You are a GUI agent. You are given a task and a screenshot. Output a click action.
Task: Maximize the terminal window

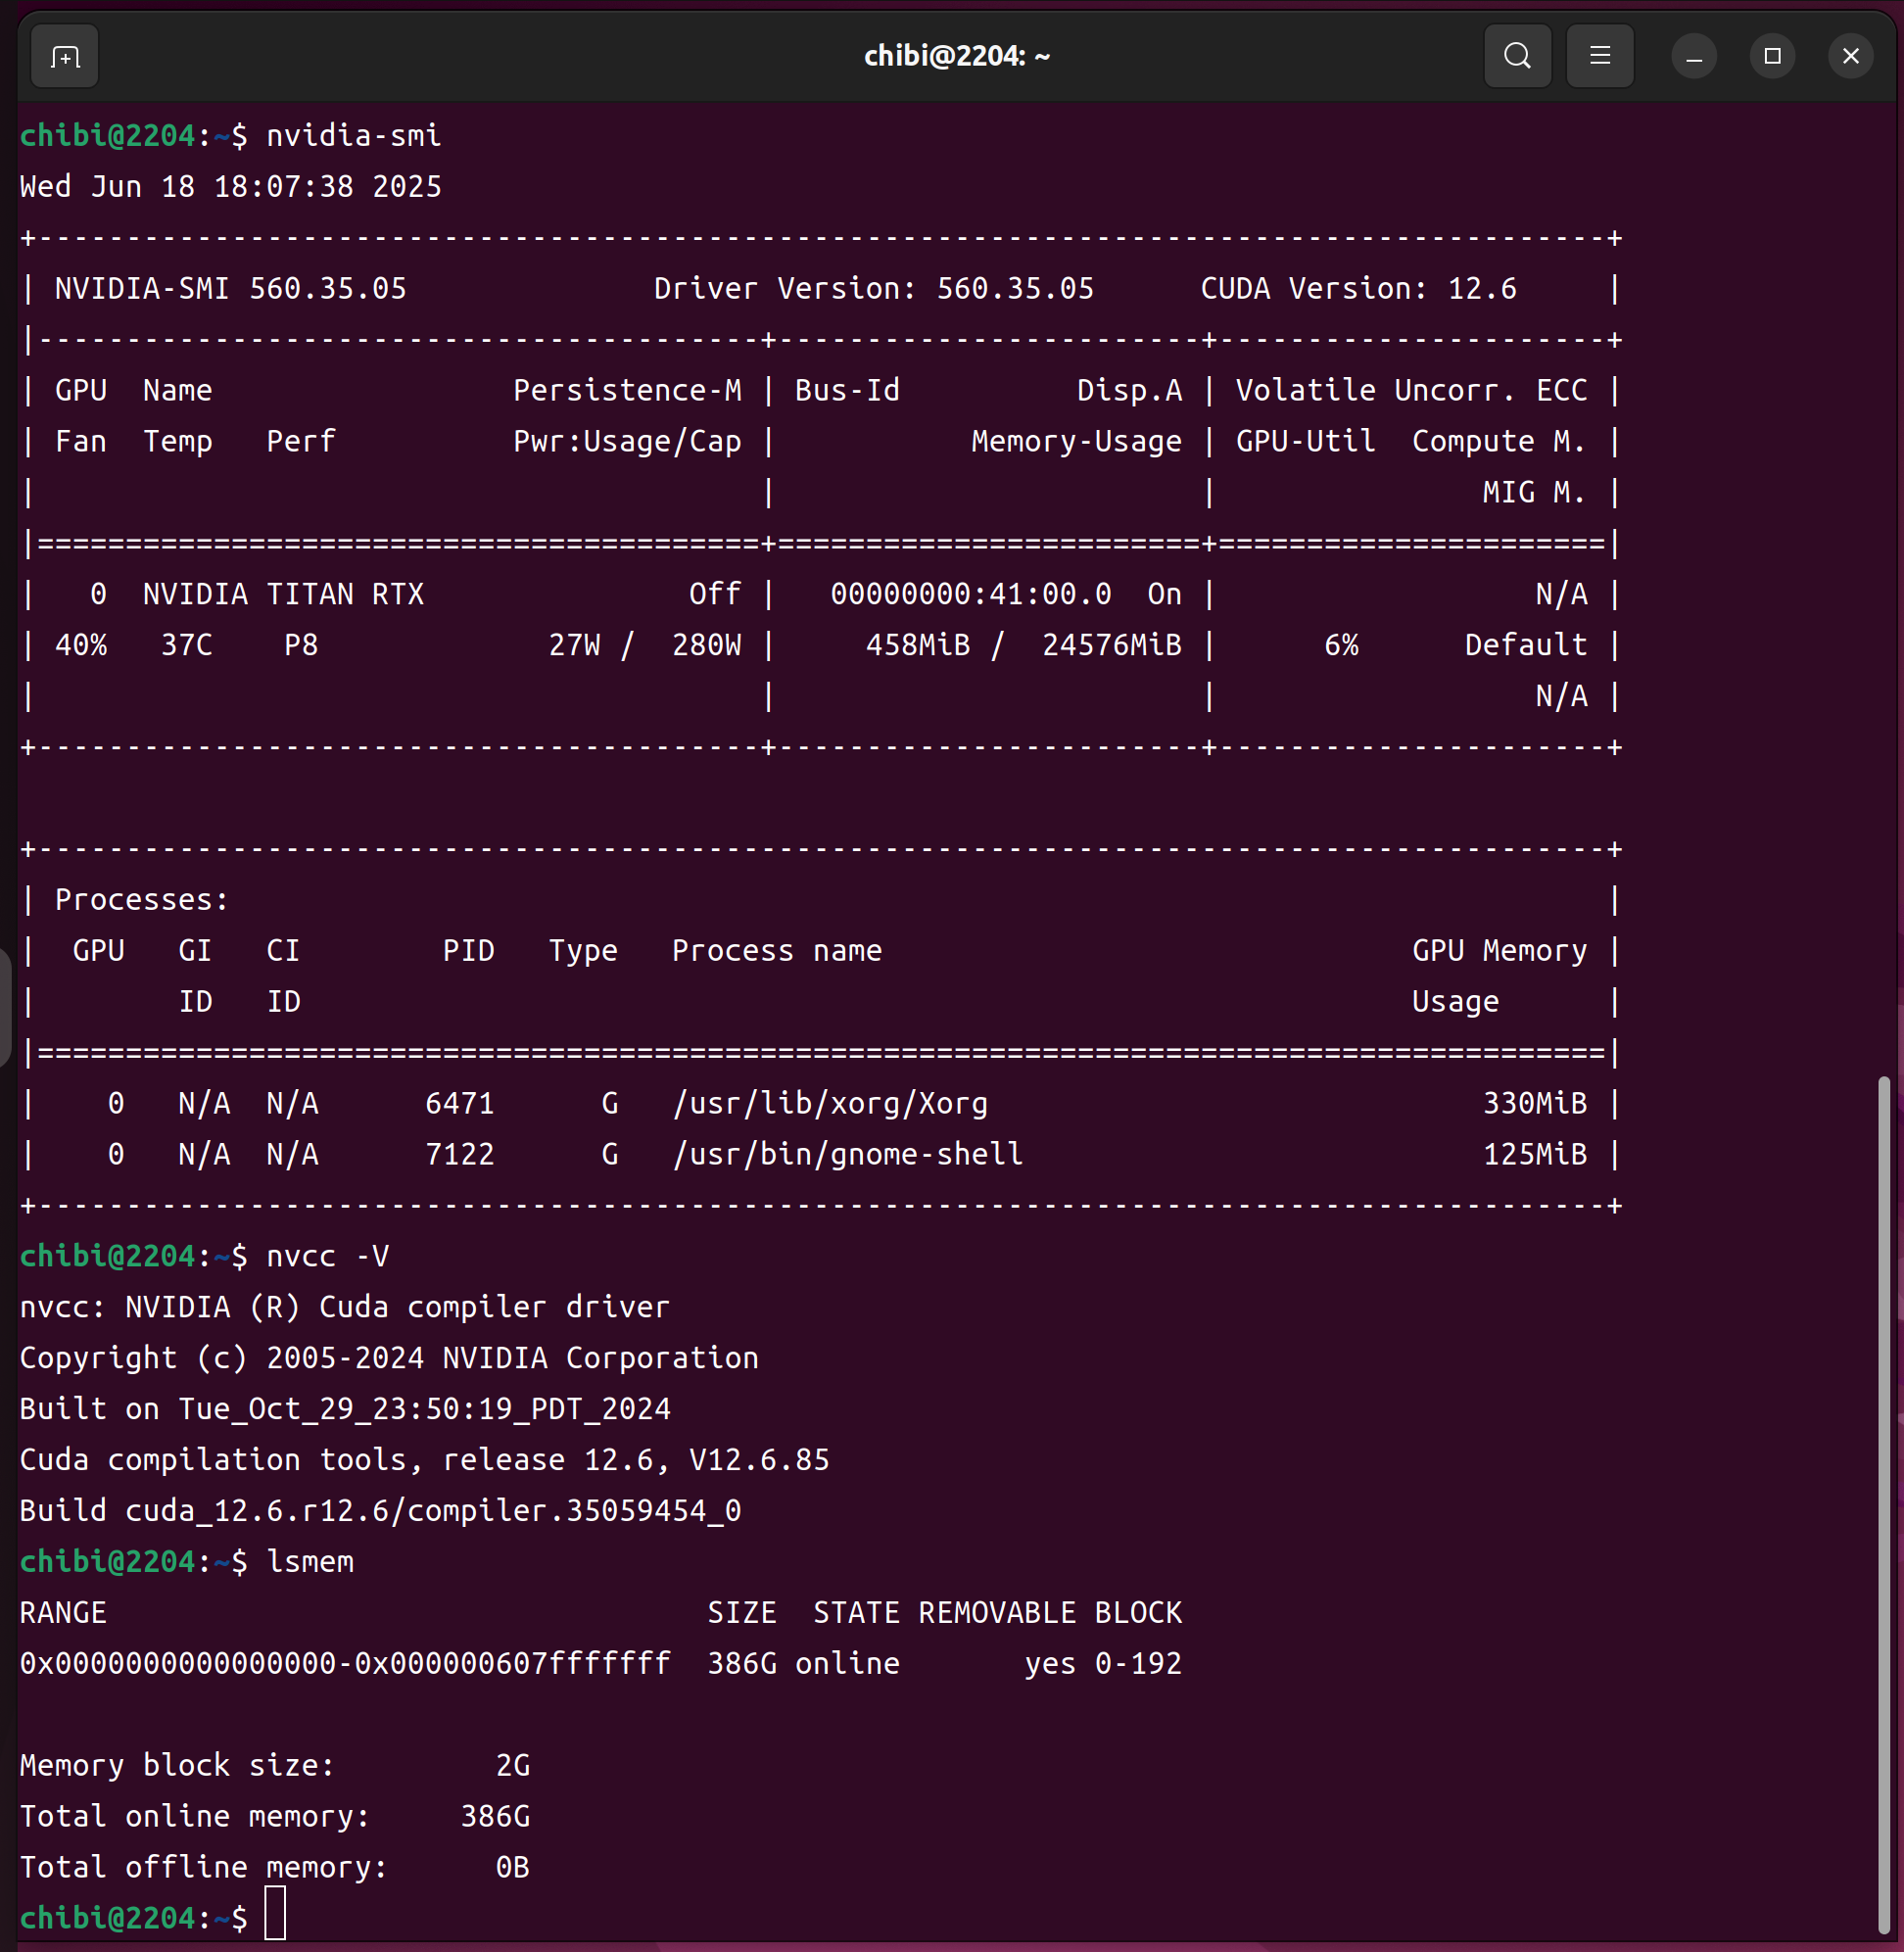tap(1772, 56)
